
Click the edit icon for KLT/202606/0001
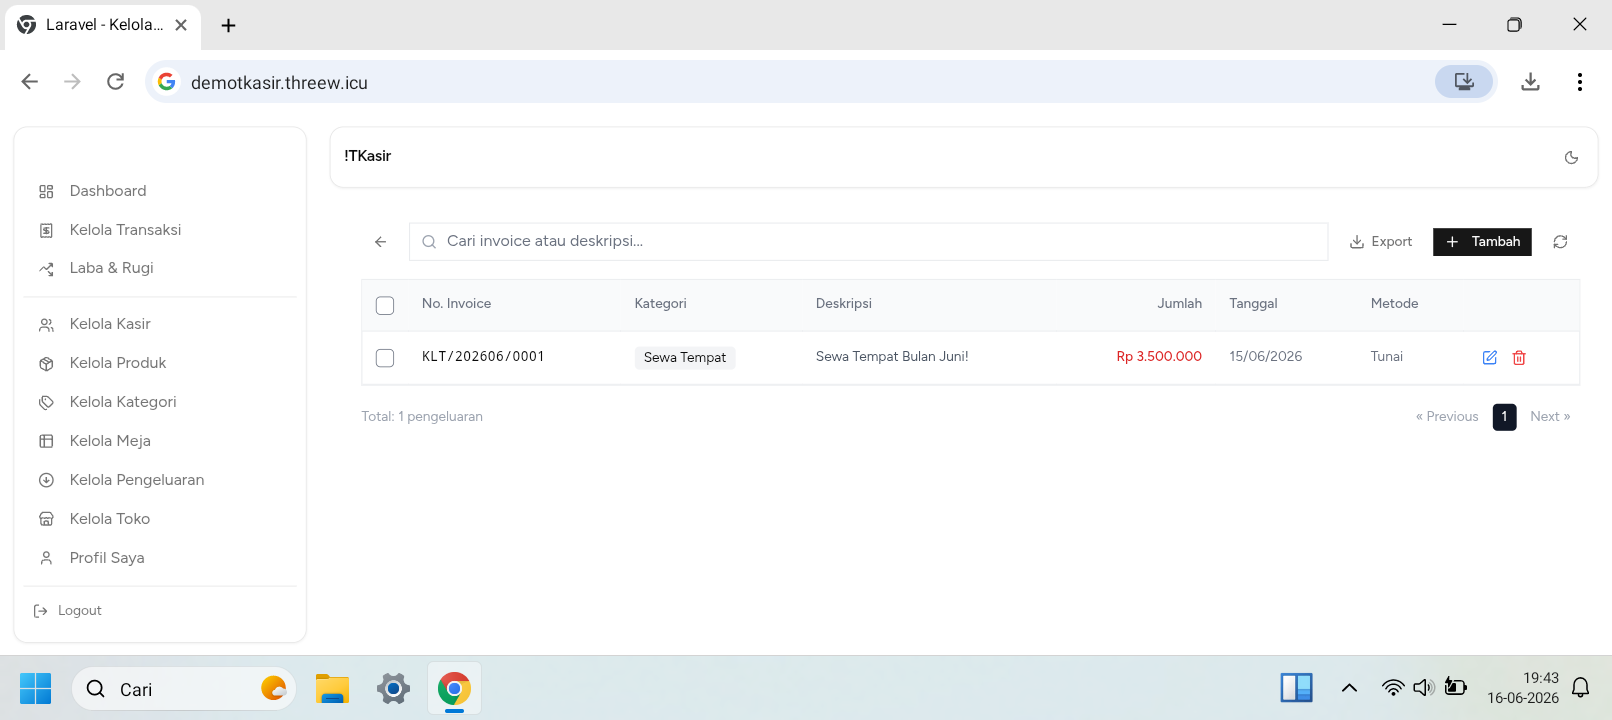click(x=1489, y=358)
